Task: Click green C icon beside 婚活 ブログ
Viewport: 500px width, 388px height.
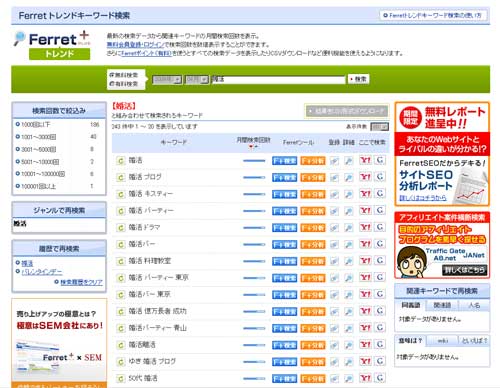Action: [x=120, y=178]
